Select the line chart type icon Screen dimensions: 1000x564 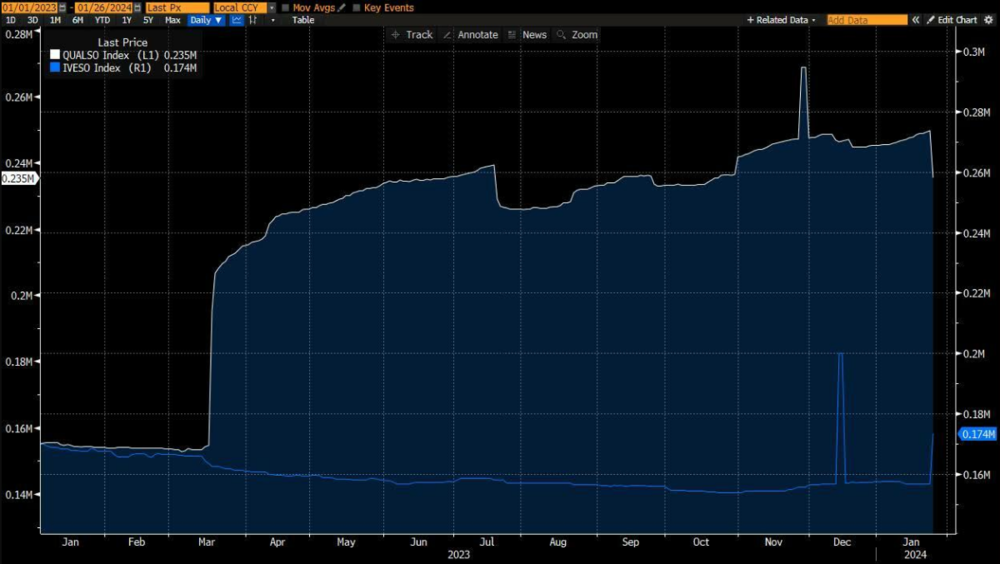coord(237,20)
